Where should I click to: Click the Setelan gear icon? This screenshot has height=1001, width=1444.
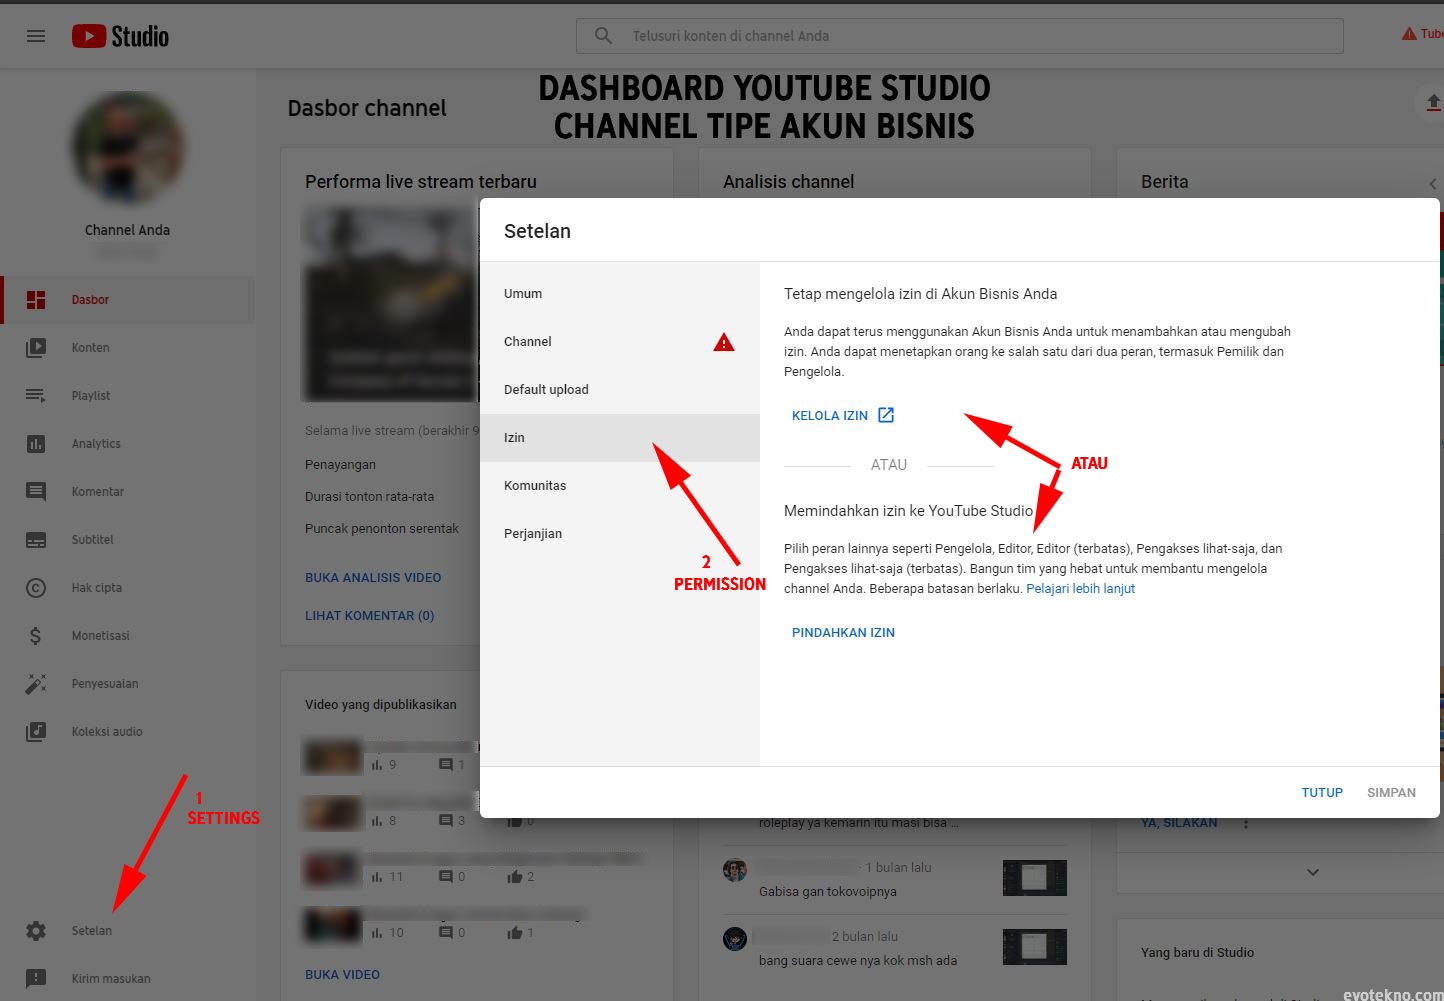(36, 931)
